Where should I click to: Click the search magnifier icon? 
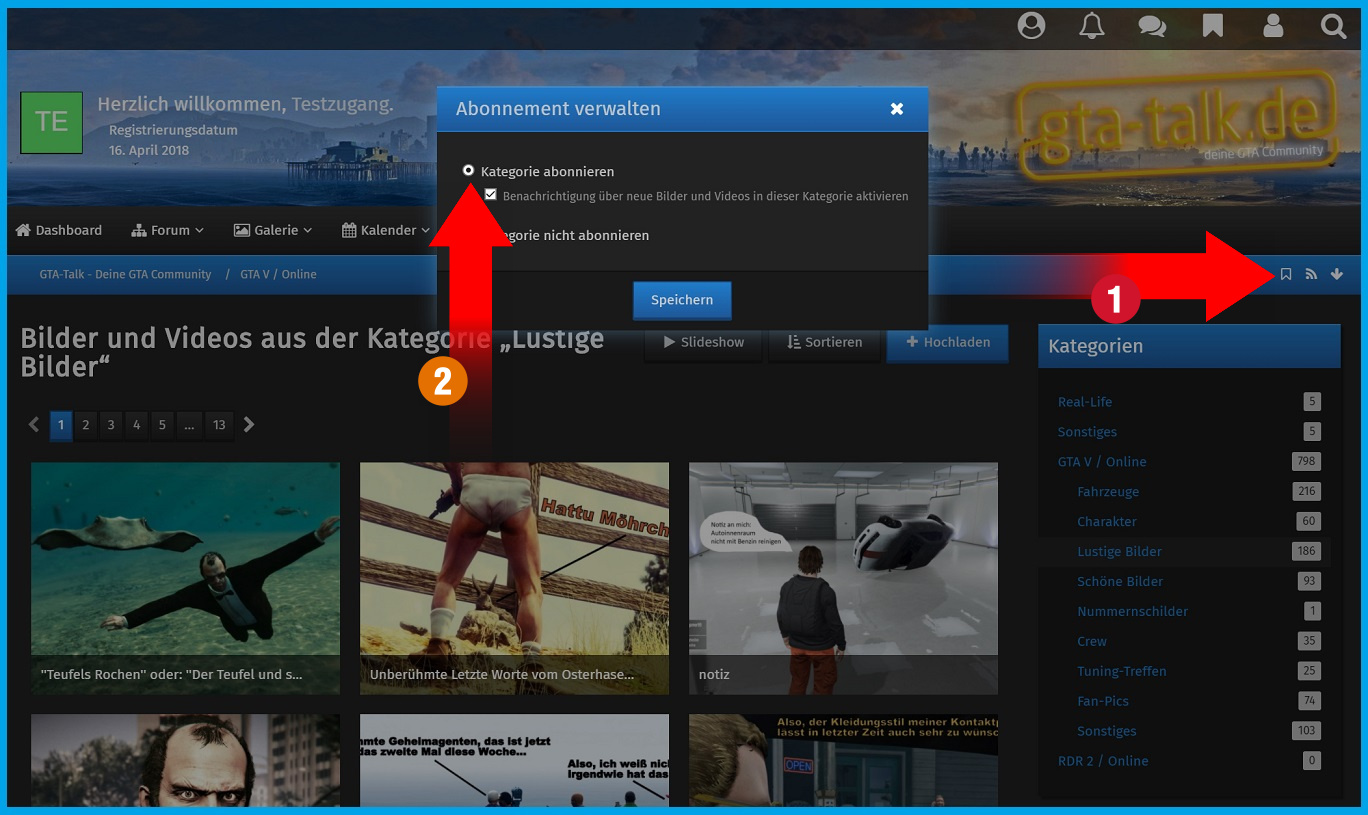click(1333, 26)
